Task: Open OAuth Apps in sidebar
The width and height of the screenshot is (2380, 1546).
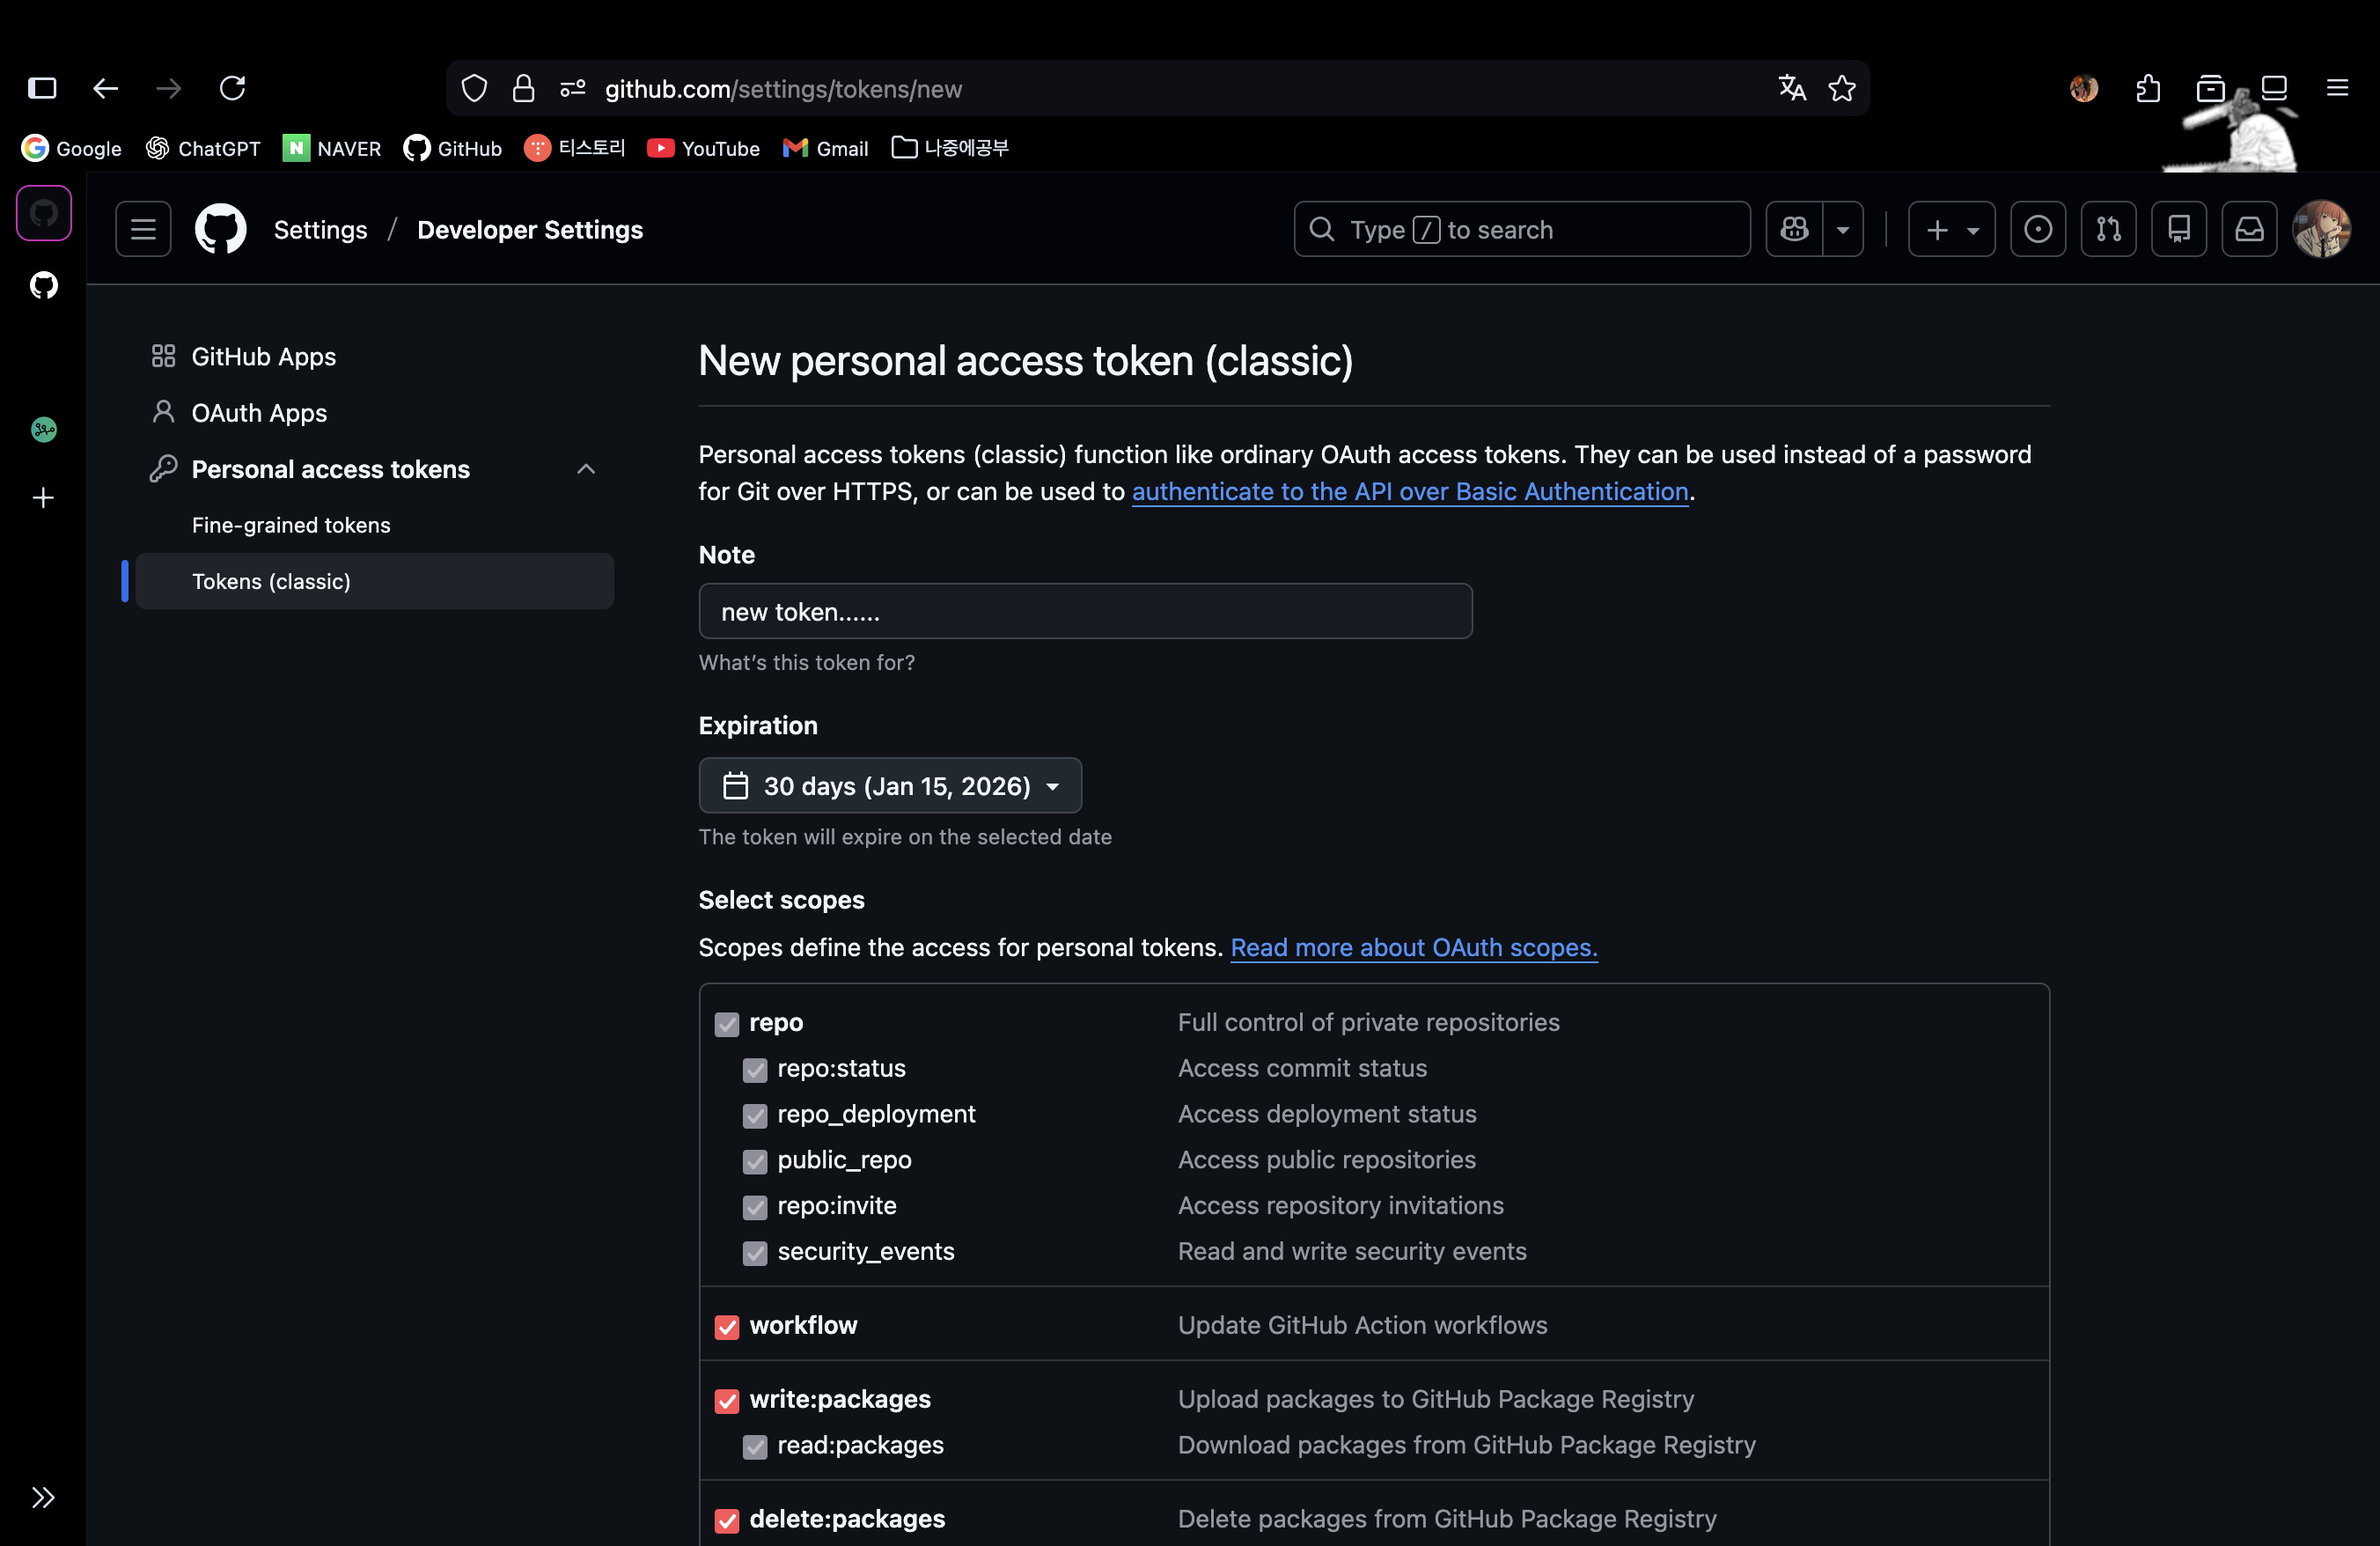Action: (259, 413)
